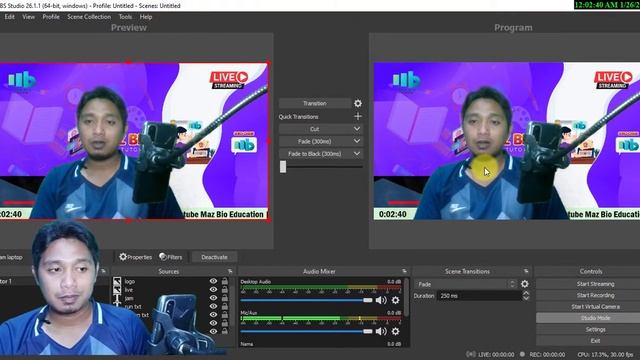Click Start Virtual Camera
The image size is (640, 360).
[595, 307]
